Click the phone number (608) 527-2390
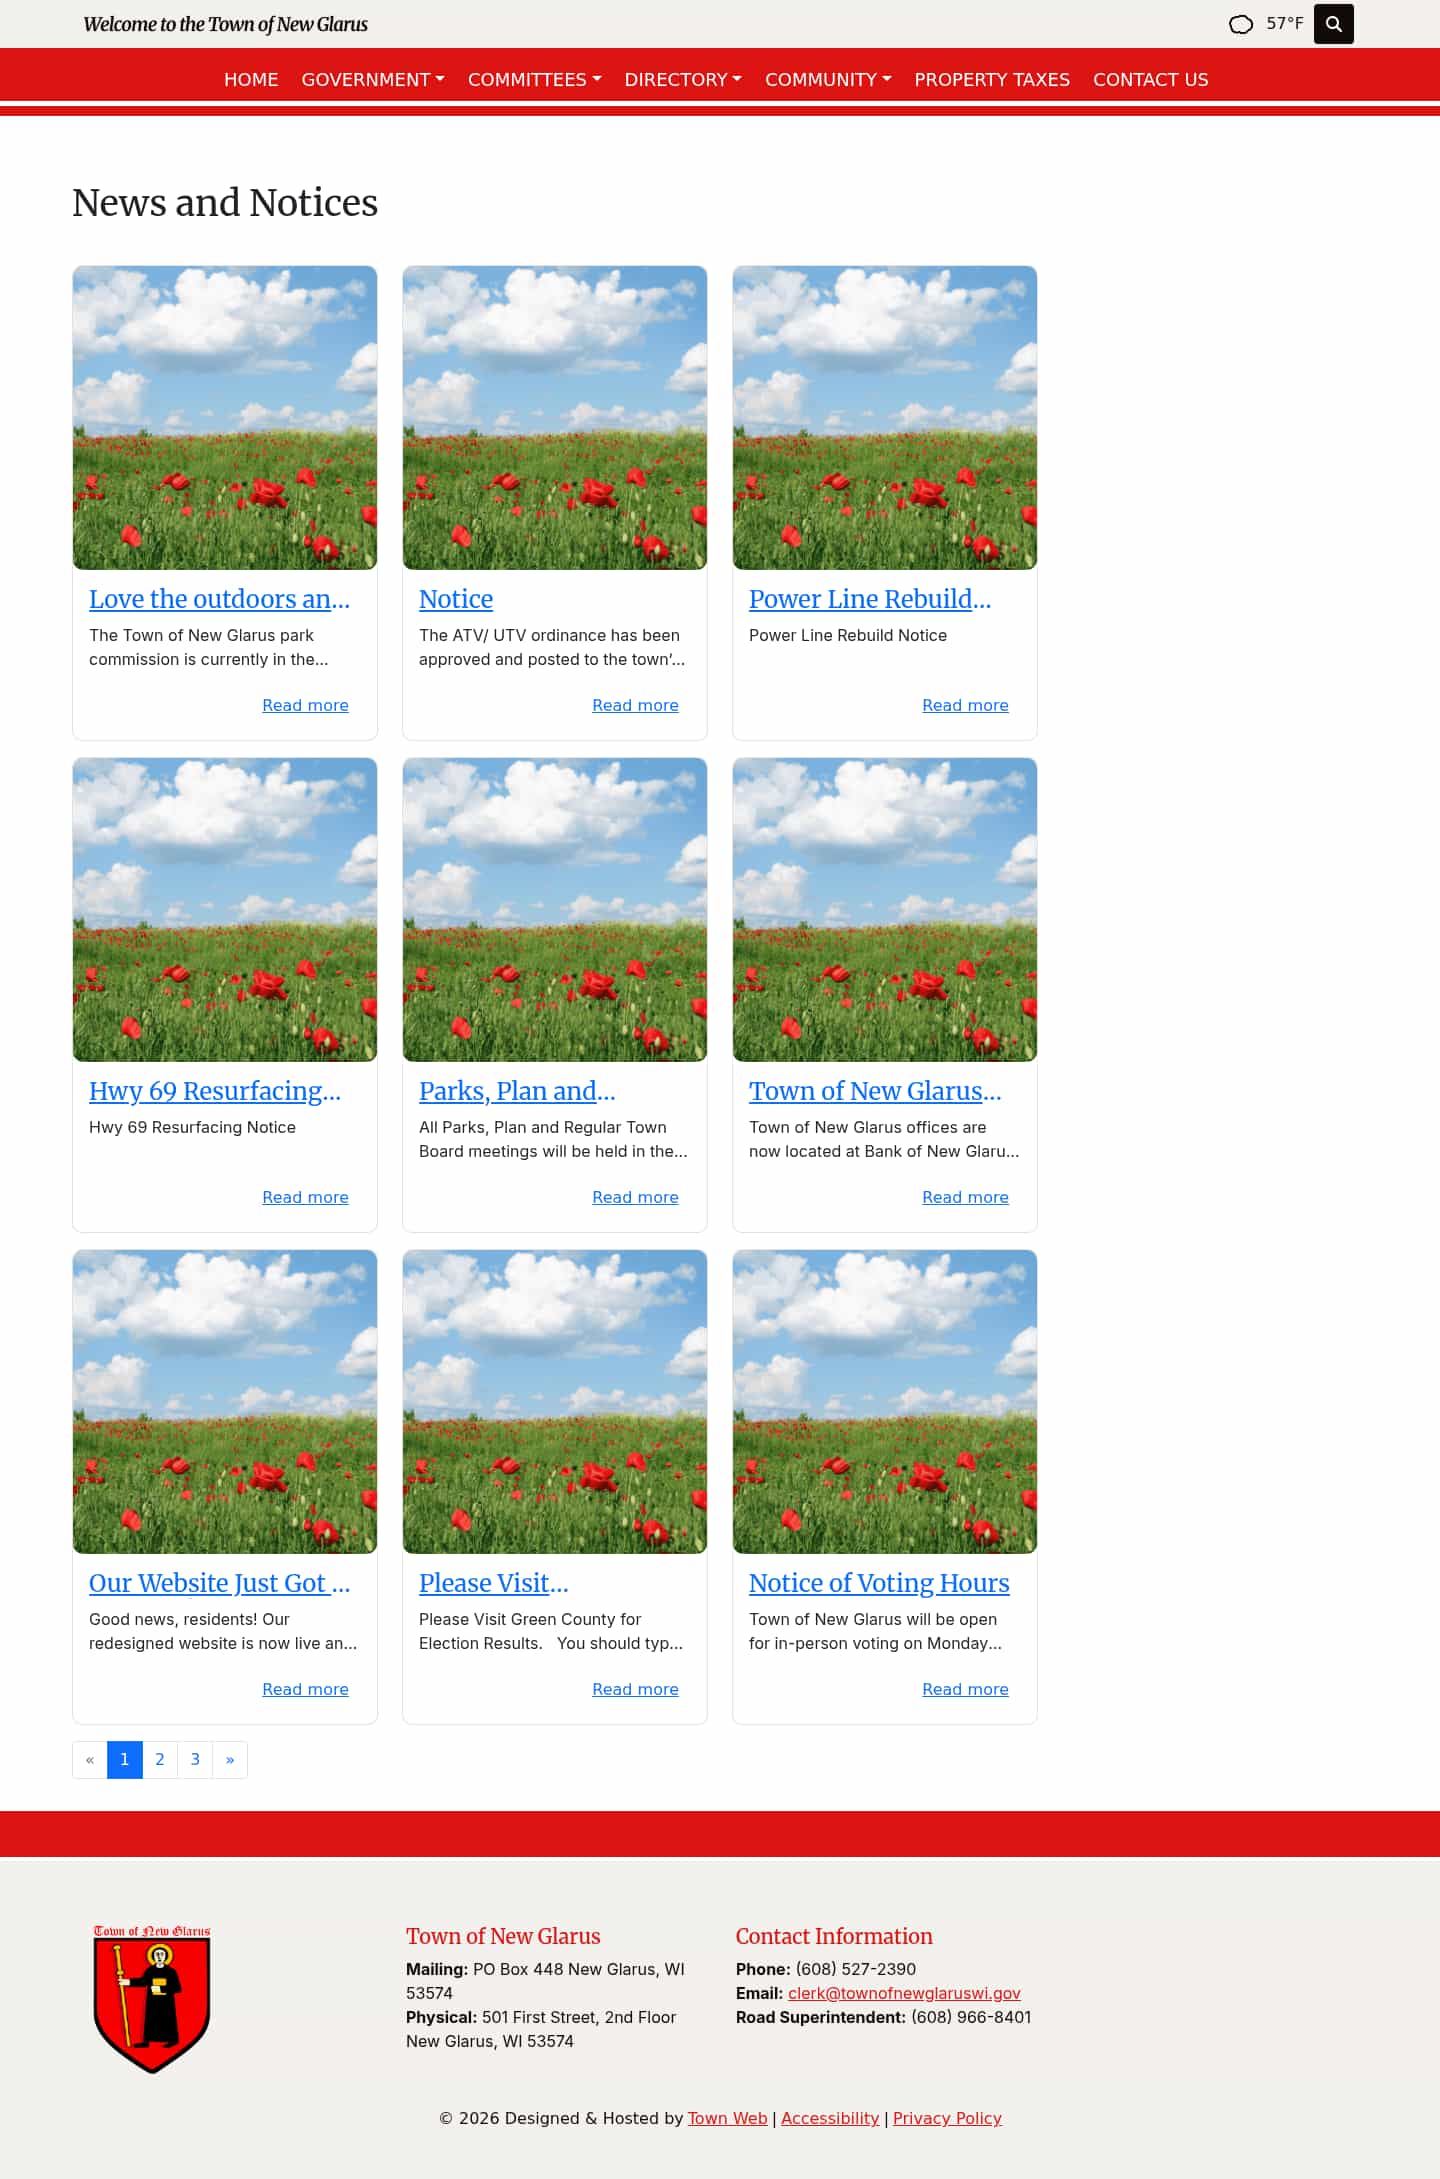1440x2179 pixels. pos(856,1969)
